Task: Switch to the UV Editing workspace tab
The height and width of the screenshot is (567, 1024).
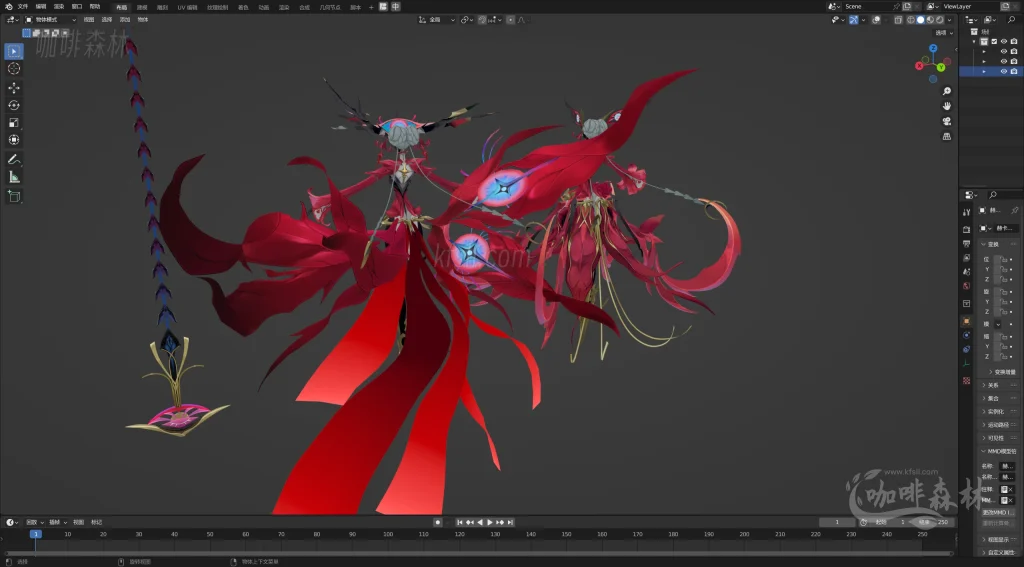Action: [187, 7]
